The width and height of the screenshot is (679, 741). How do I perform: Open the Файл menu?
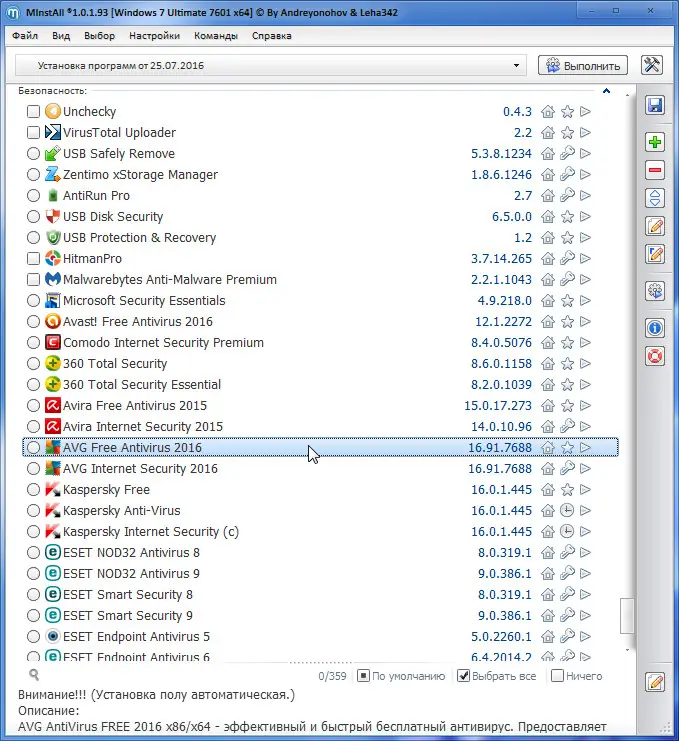[x=25, y=36]
